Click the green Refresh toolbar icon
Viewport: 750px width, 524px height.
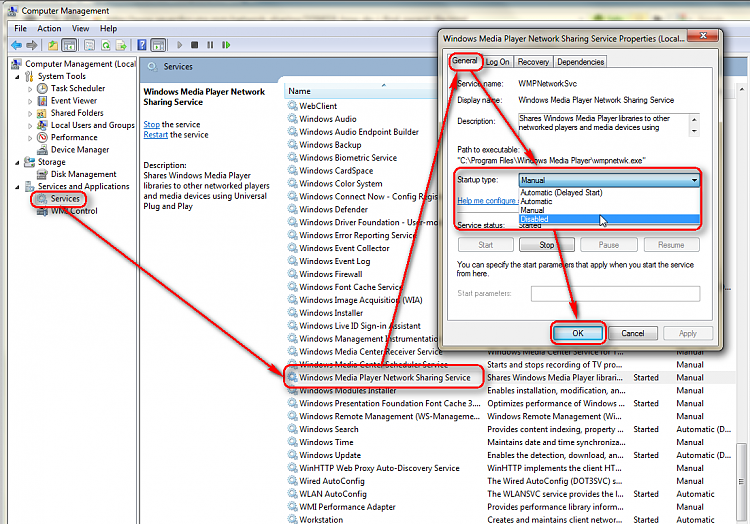[106, 45]
